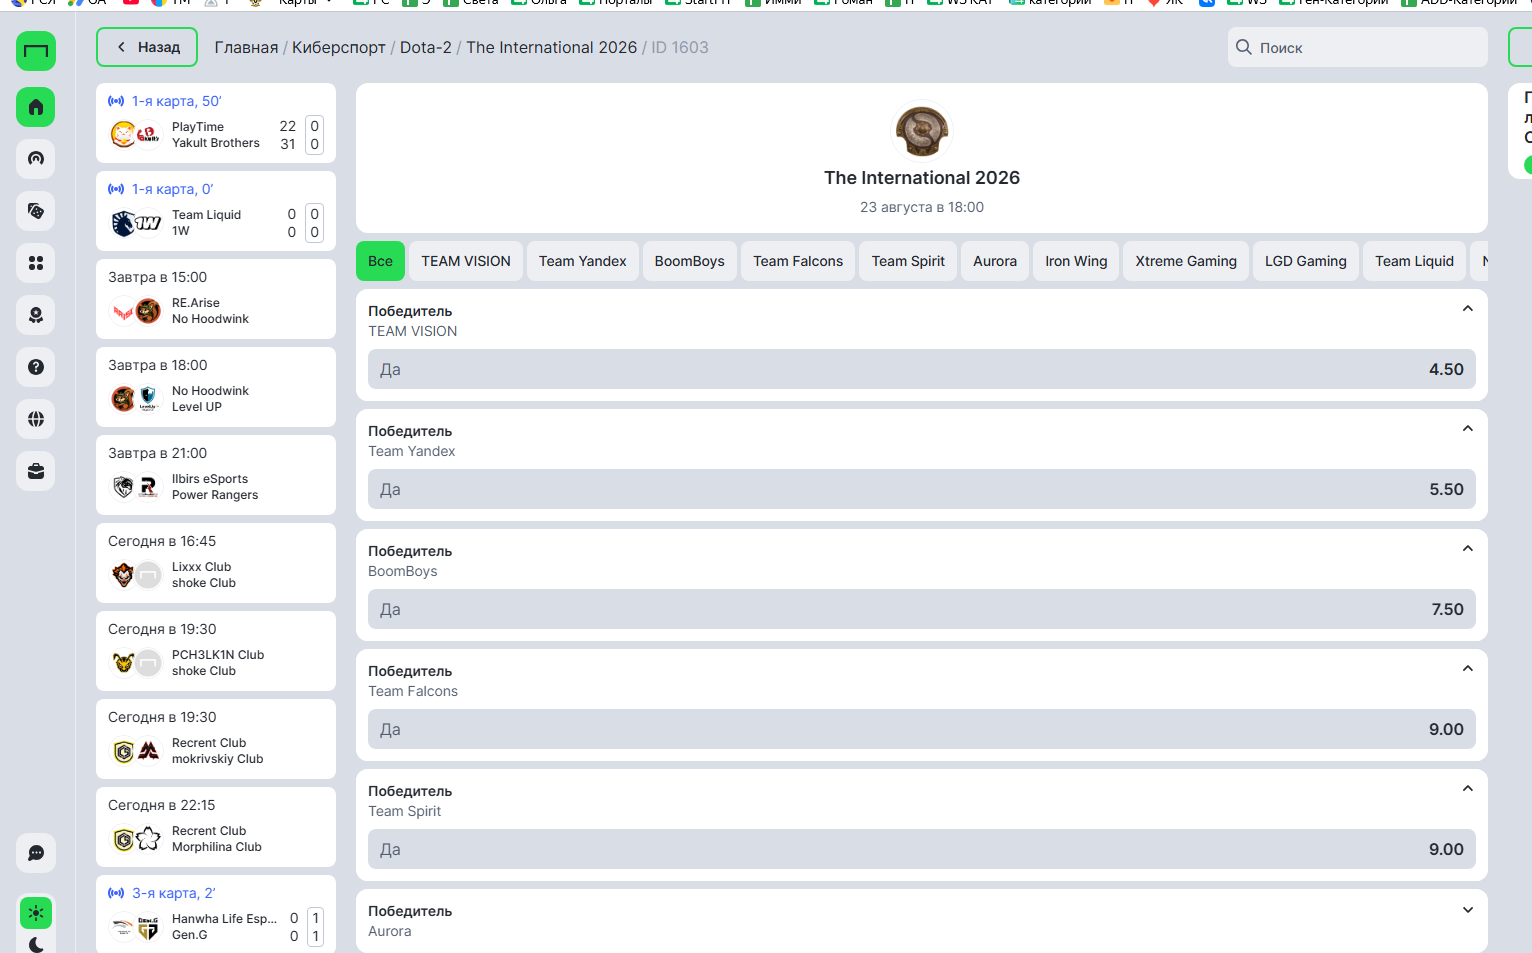The width and height of the screenshot is (1532, 953).
Task: Select the LGD Gaming filter tab
Action: tap(1306, 261)
